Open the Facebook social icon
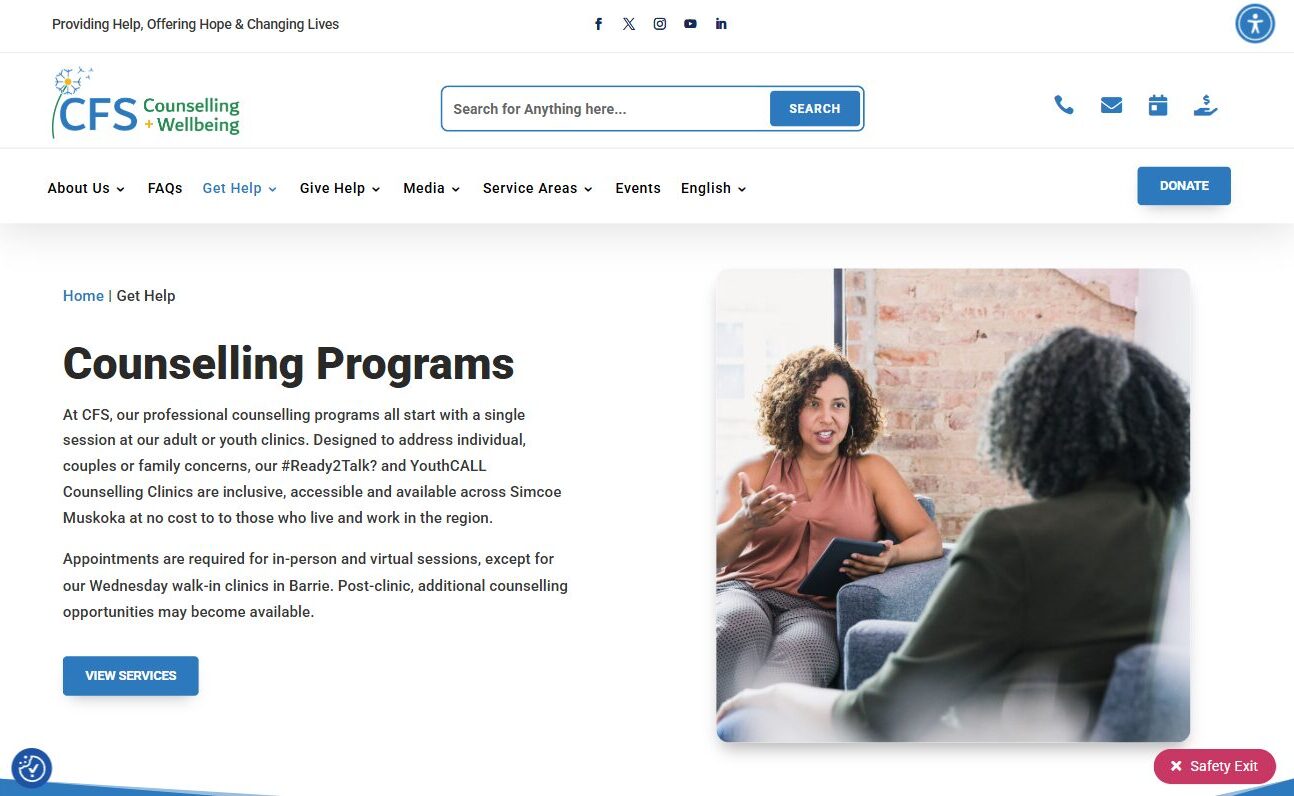 pyautogui.click(x=598, y=24)
